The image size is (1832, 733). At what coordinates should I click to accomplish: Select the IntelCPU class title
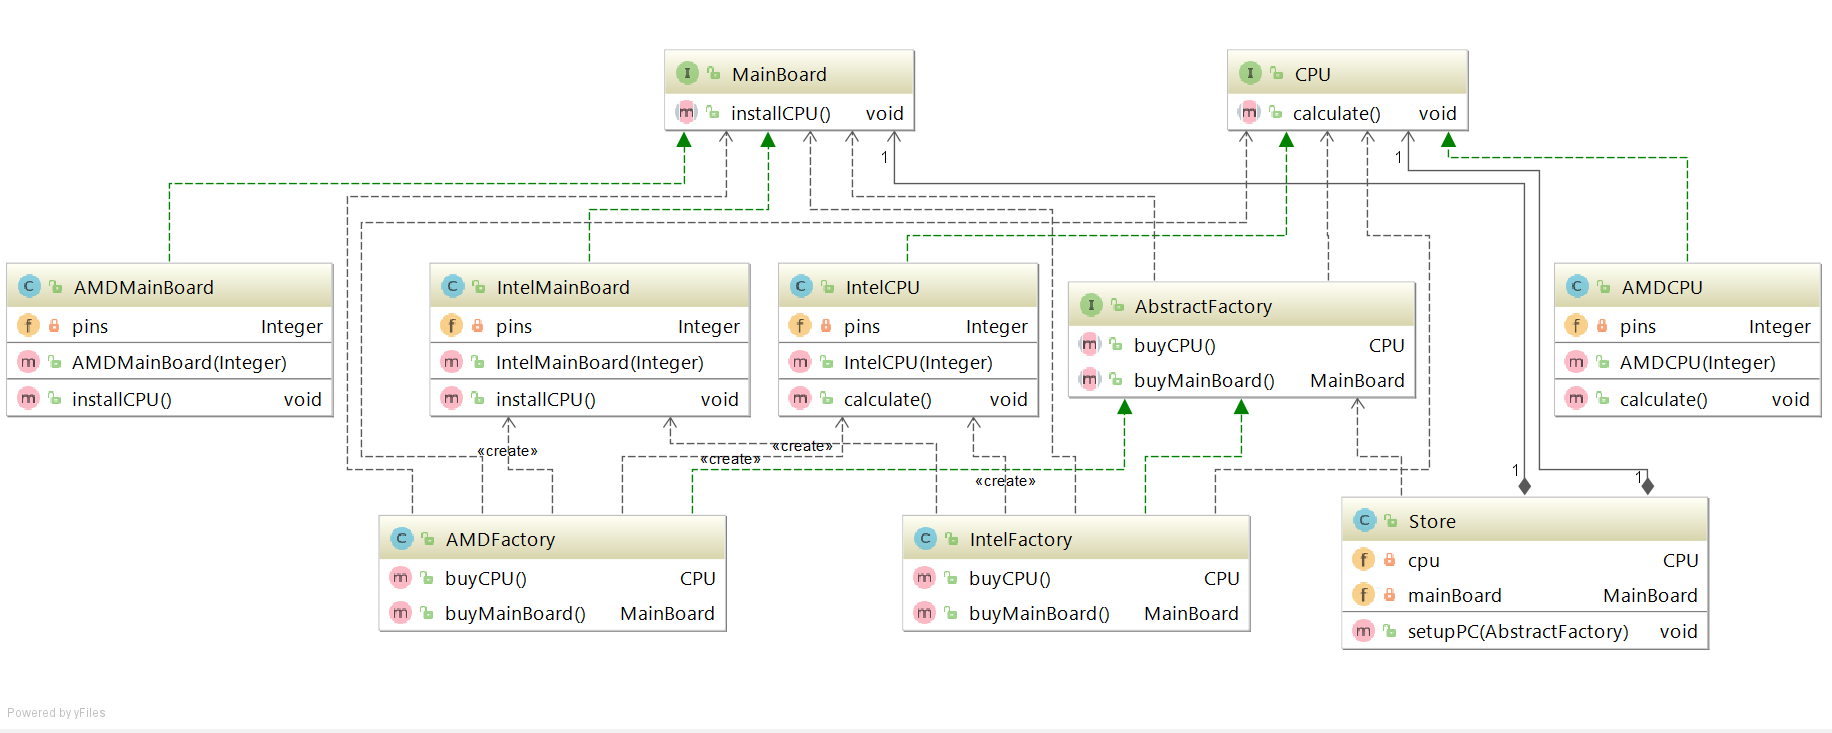[x=882, y=288]
